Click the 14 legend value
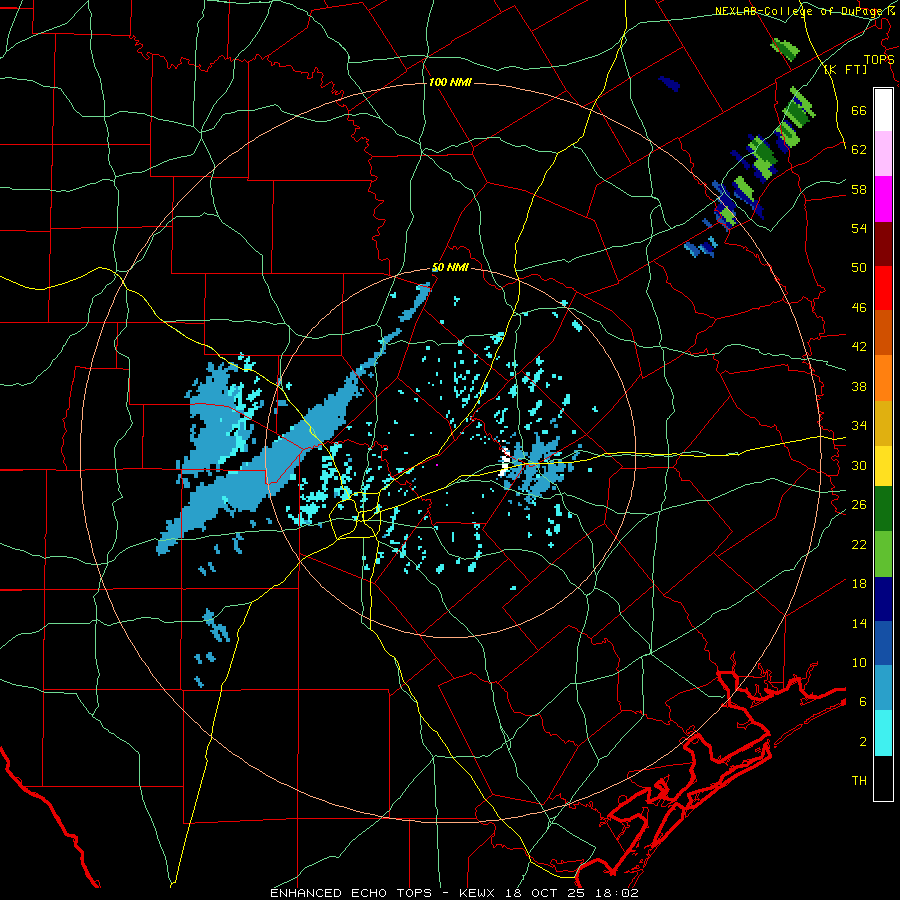This screenshot has width=900, height=900. (859, 623)
